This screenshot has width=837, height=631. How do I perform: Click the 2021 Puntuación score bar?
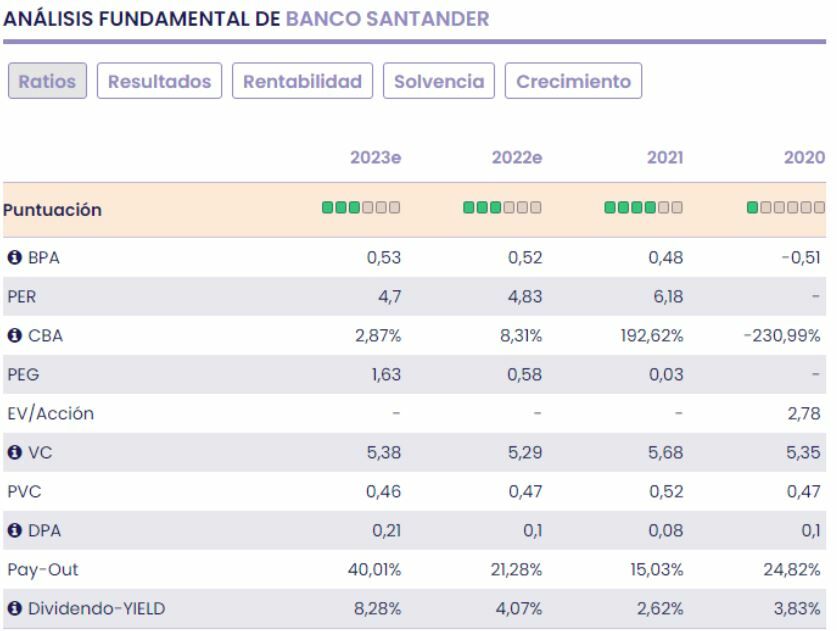pyautogui.click(x=644, y=211)
